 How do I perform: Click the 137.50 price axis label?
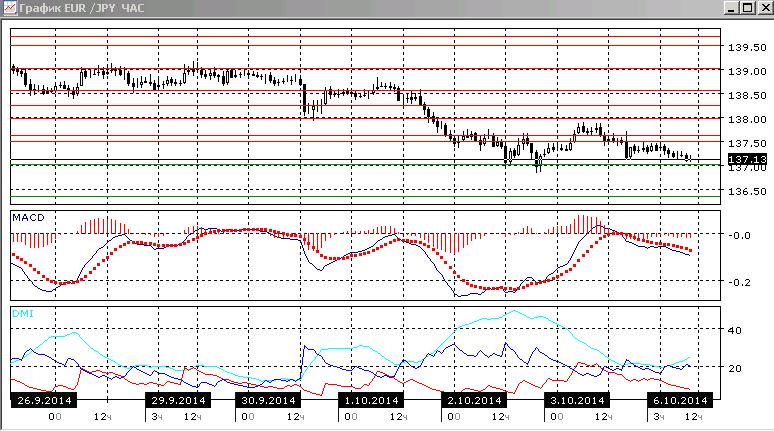[x=747, y=143]
